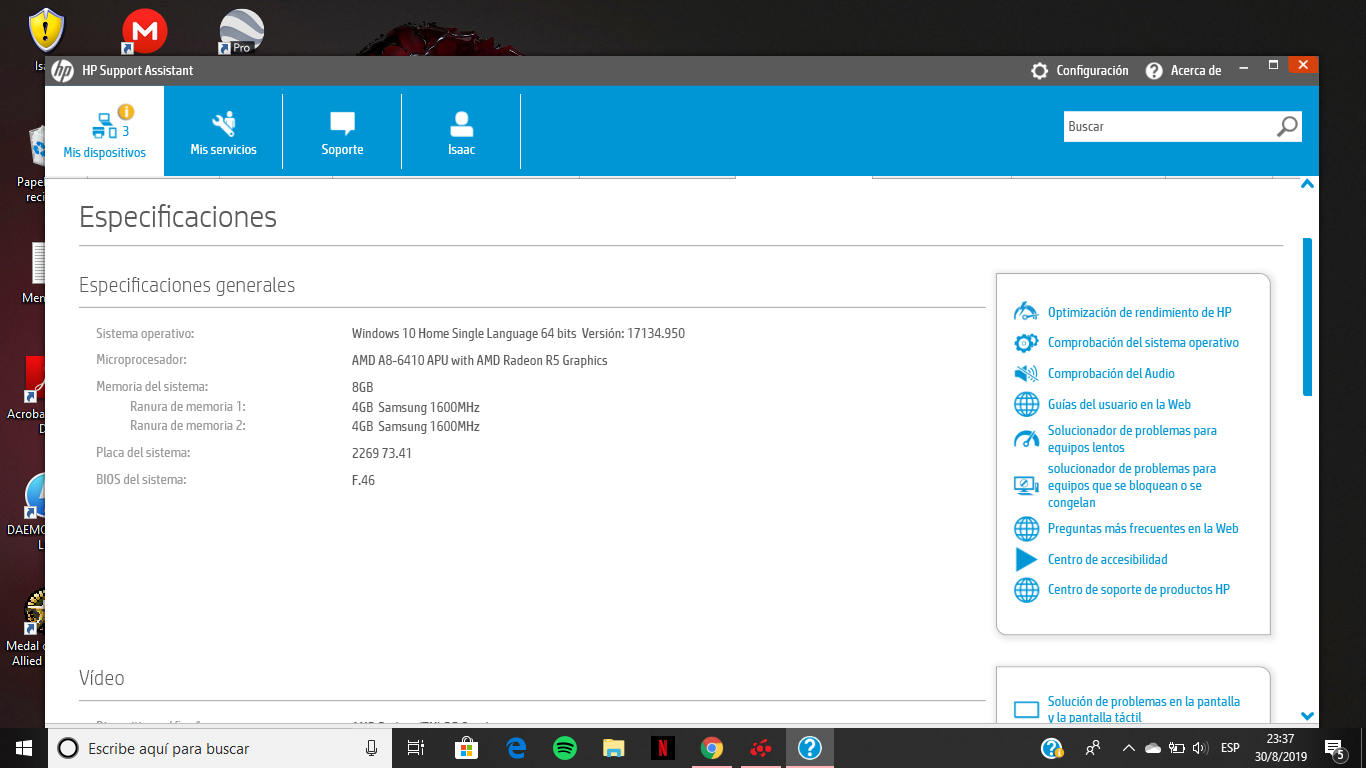Open Guías del usuario en la Web link
The width and height of the screenshot is (1366, 768).
pyautogui.click(x=1118, y=405)
